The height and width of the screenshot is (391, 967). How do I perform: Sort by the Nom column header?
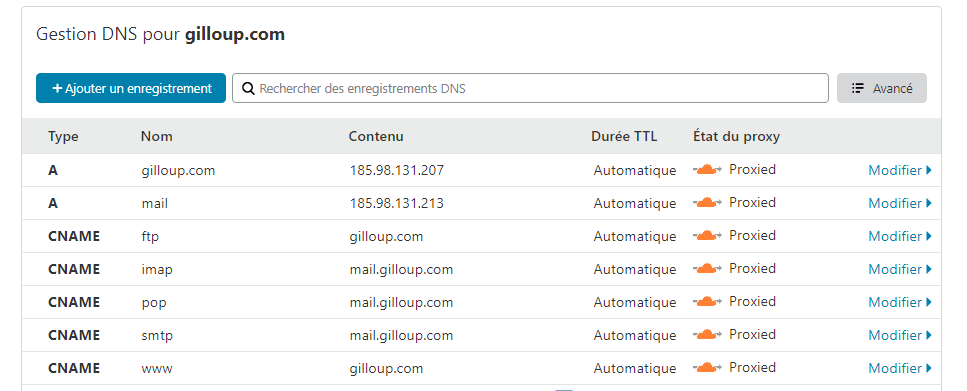157,136
